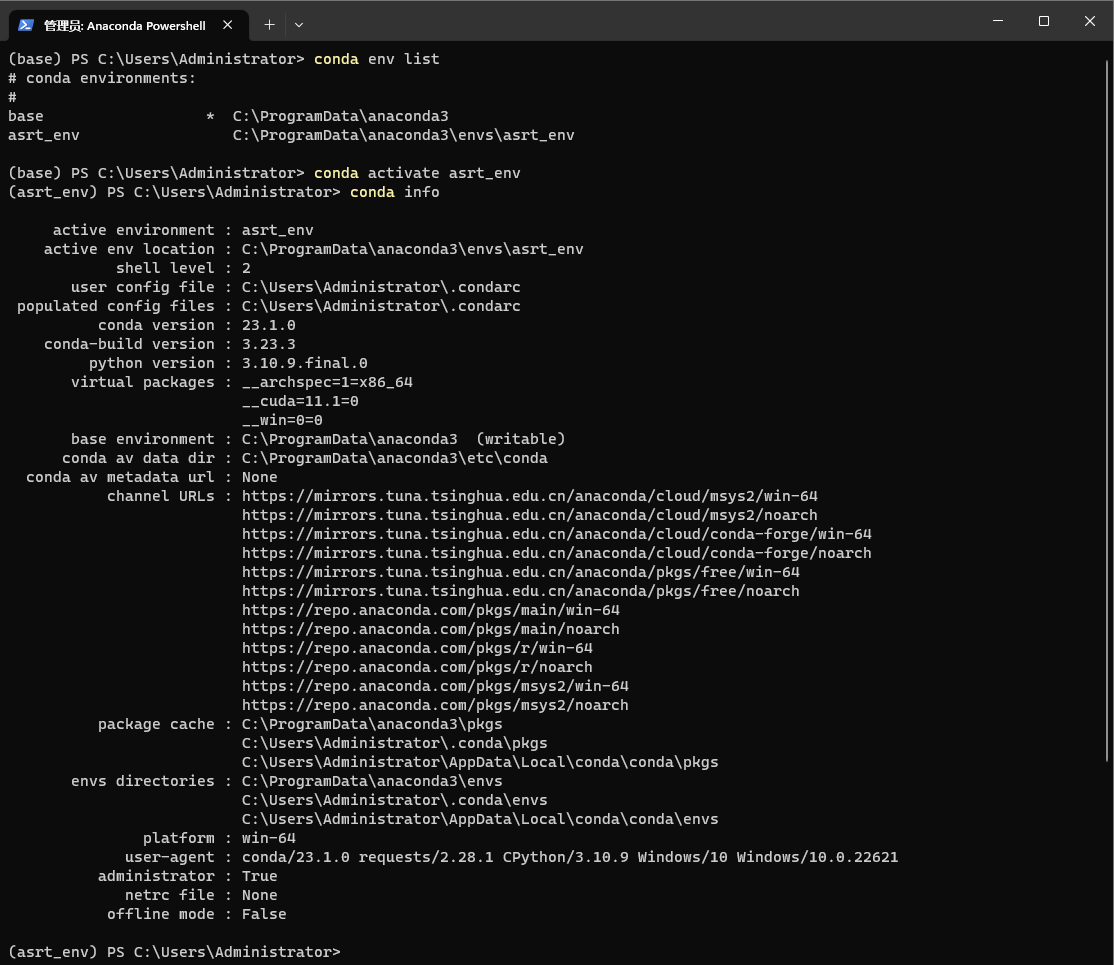1114x965 pixels.
Task: Click the base environment asterisk marker
Action: pos(210,115)
